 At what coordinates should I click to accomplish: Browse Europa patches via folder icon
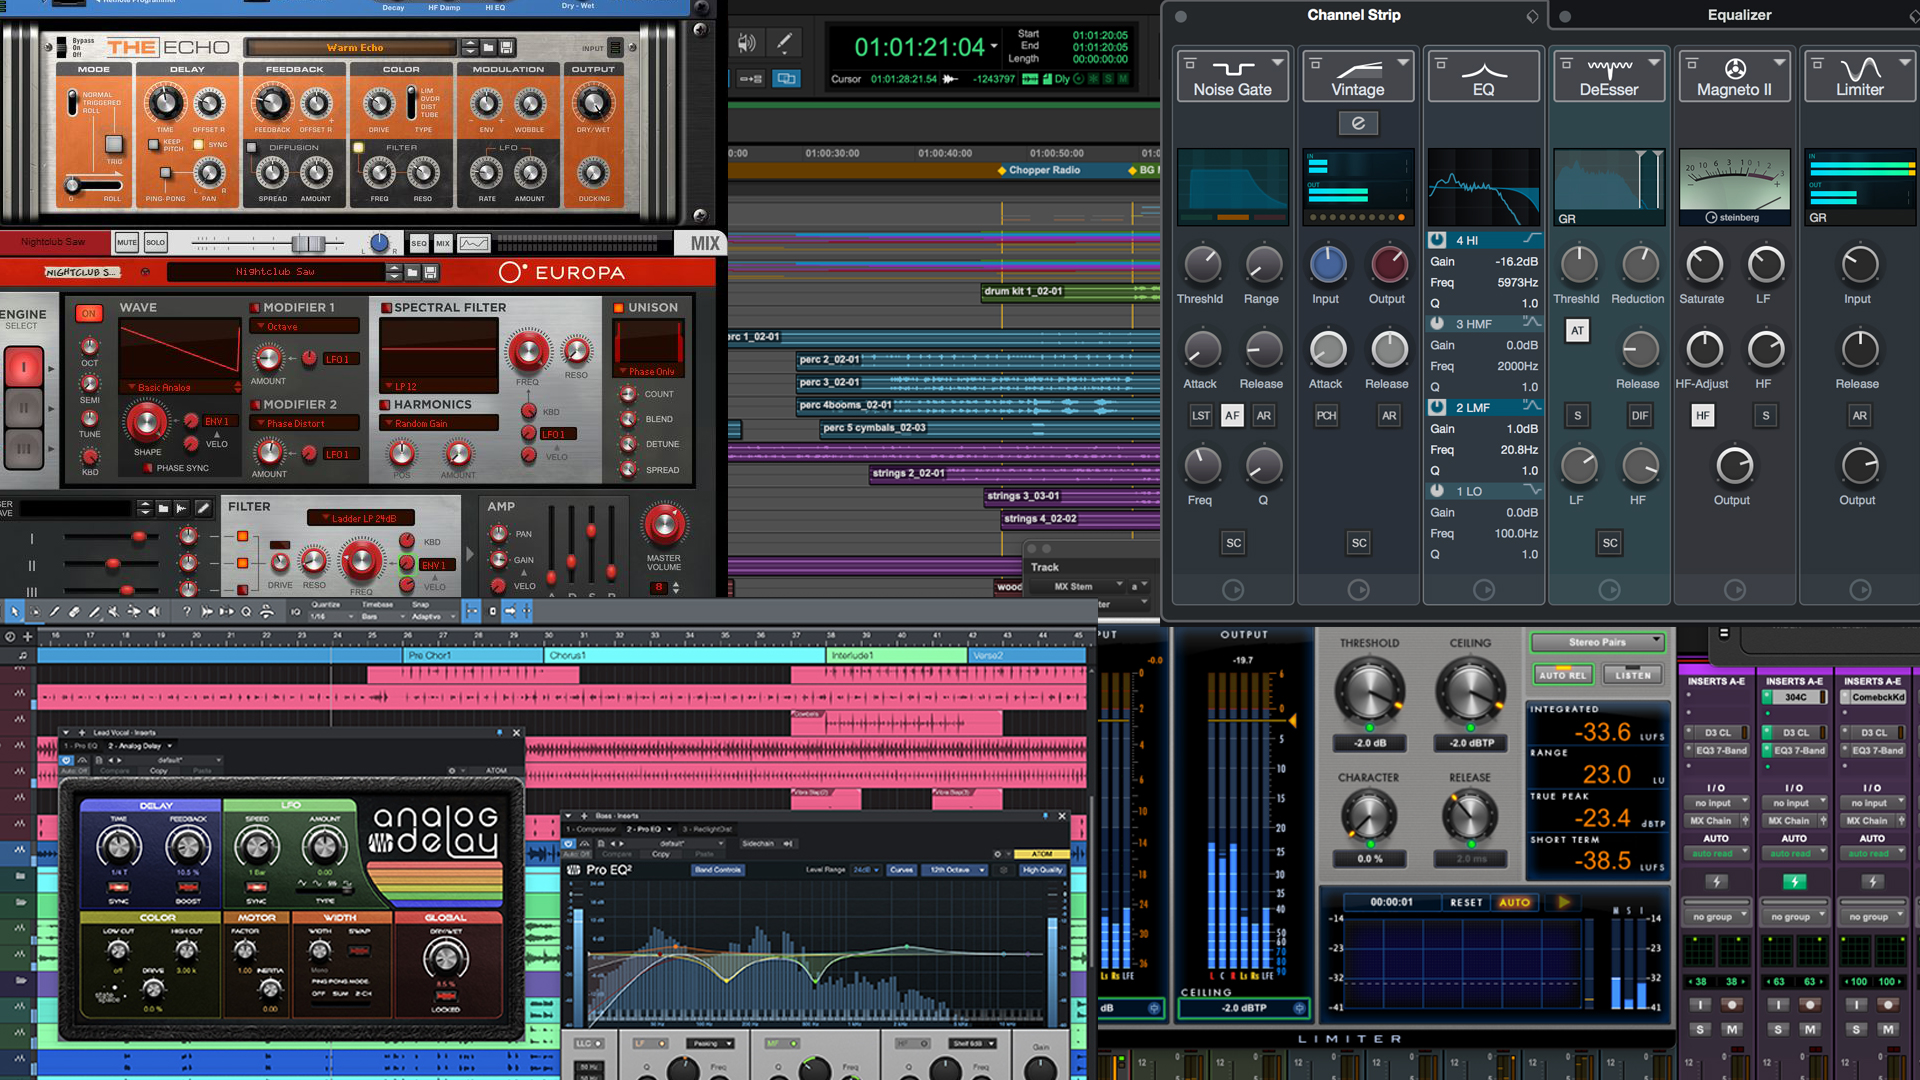point(412,272)
